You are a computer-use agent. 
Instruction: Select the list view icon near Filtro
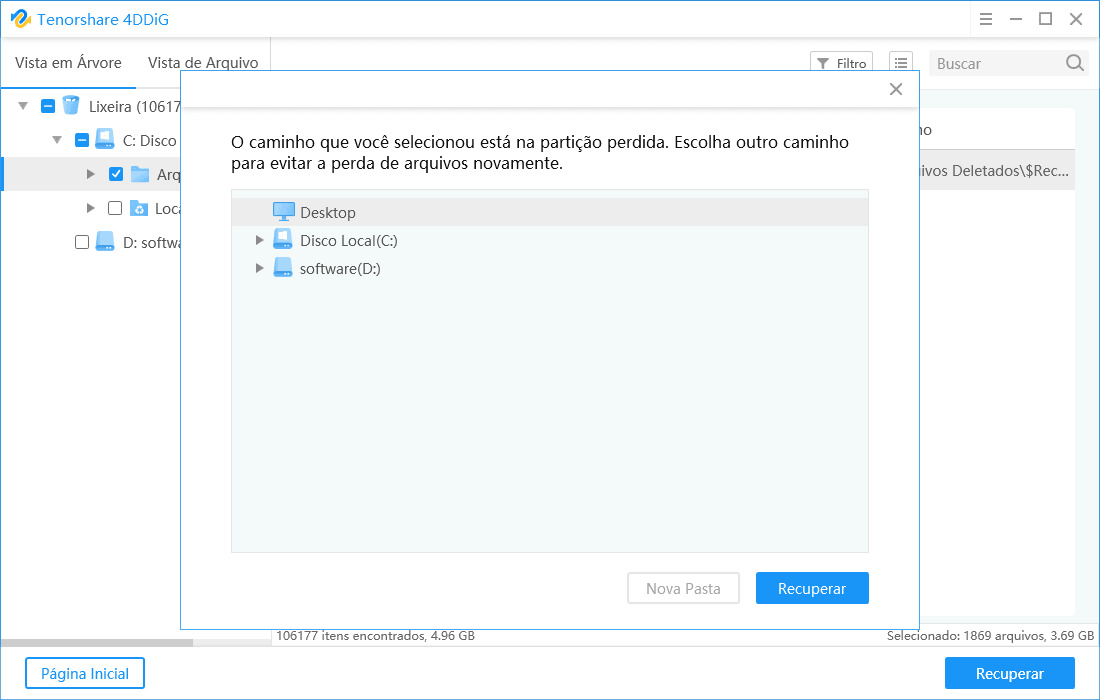click(x=901, y=61)
